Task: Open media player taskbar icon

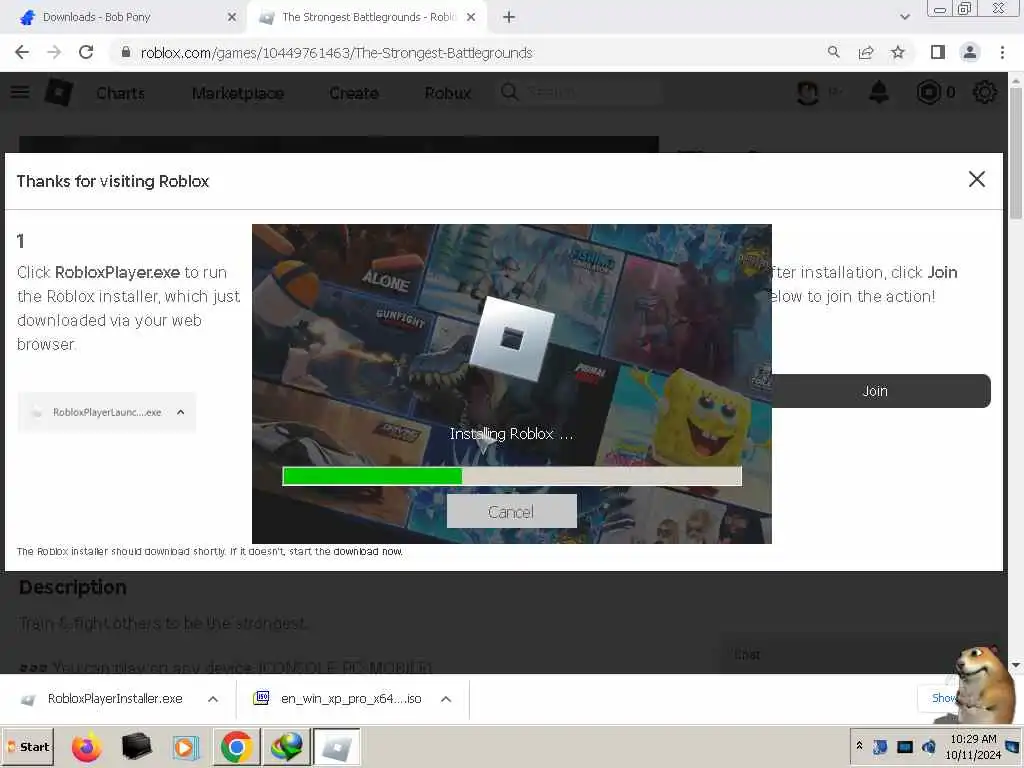Action: [185, 746]
